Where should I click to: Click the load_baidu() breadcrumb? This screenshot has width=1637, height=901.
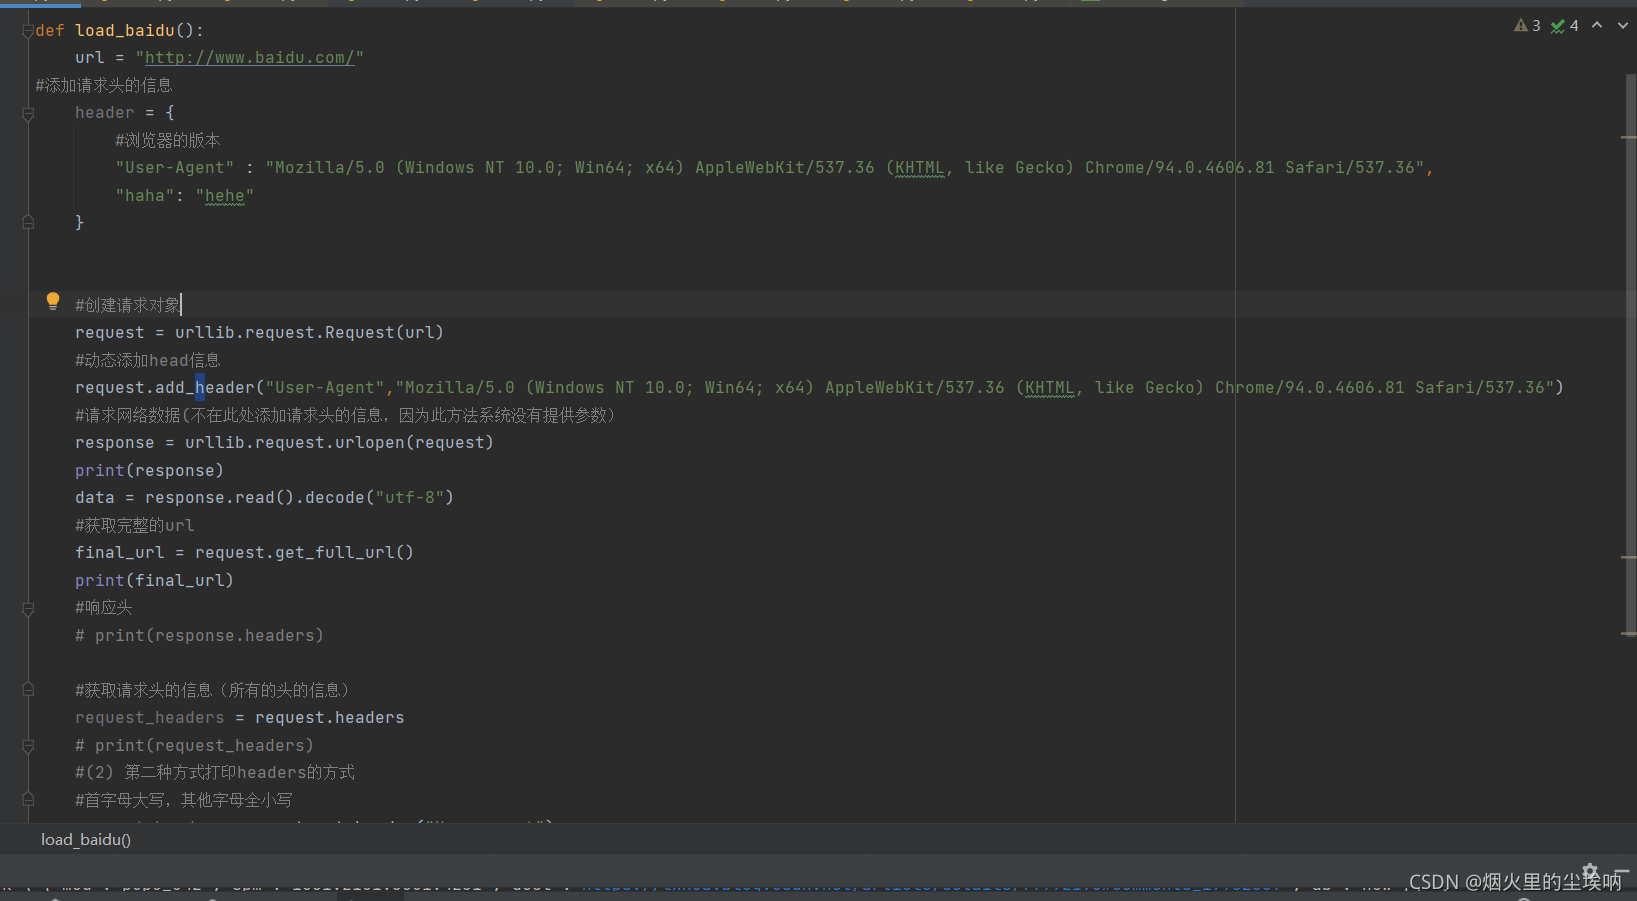point(86,840)
